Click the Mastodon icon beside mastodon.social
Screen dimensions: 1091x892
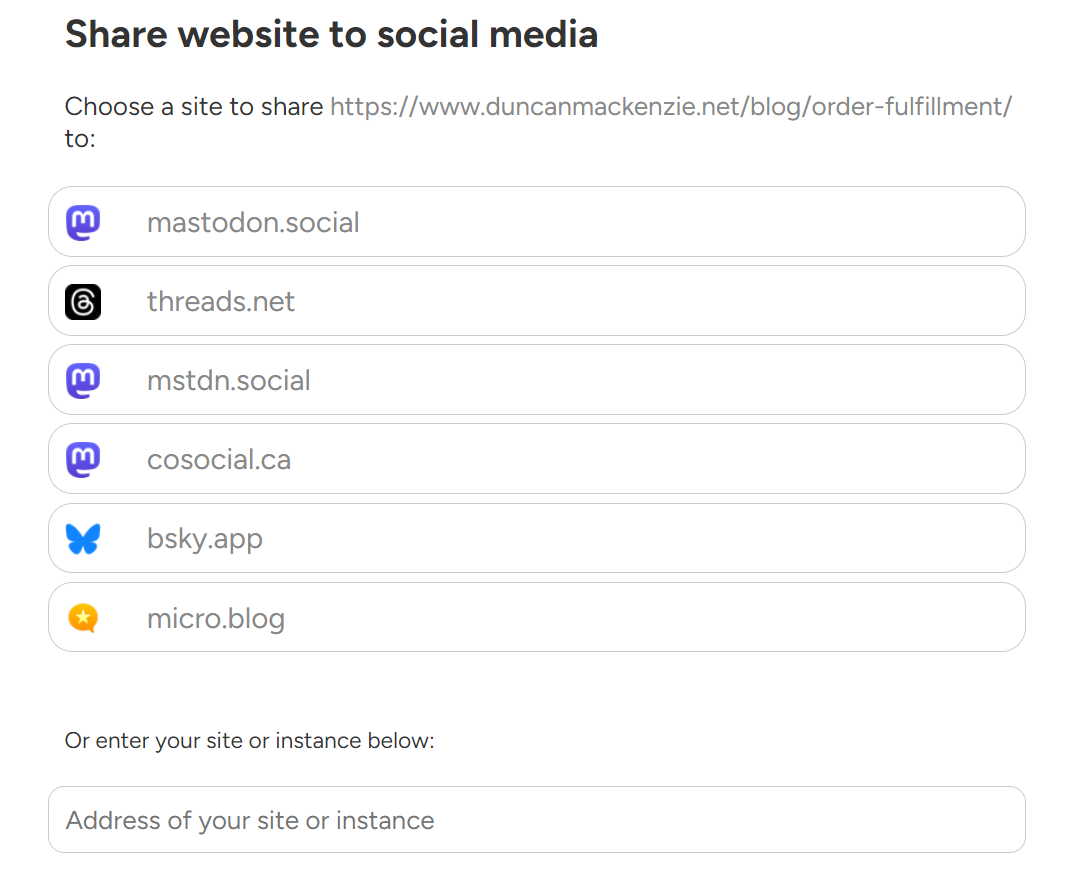point(83,222)
